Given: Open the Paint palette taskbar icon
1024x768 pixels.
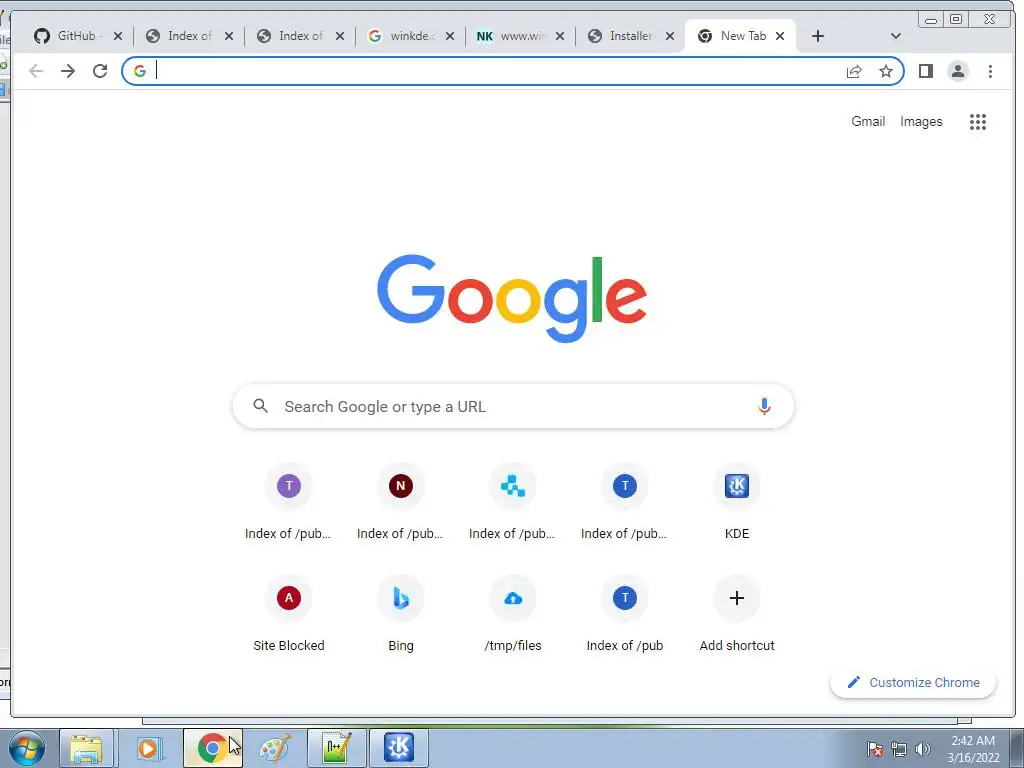Looking at the screenshot, I should click(x=274, y=748).
